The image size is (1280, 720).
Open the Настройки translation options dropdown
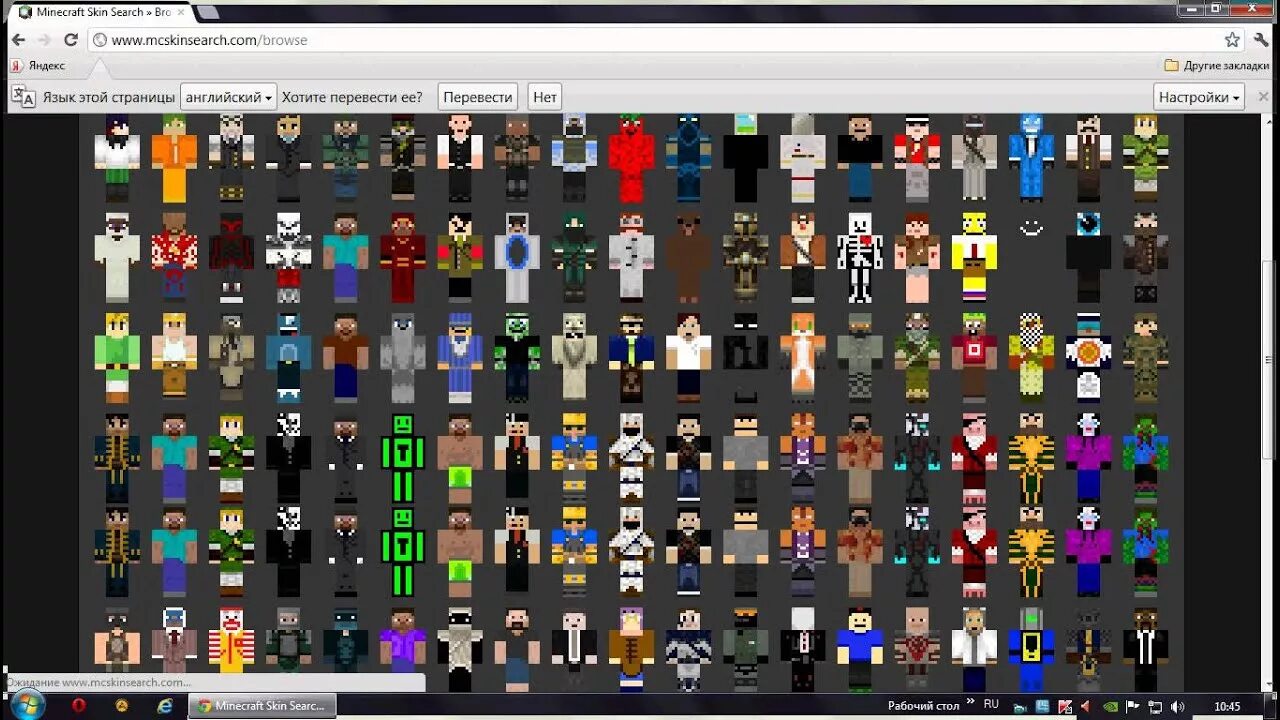pos(1199,97)
